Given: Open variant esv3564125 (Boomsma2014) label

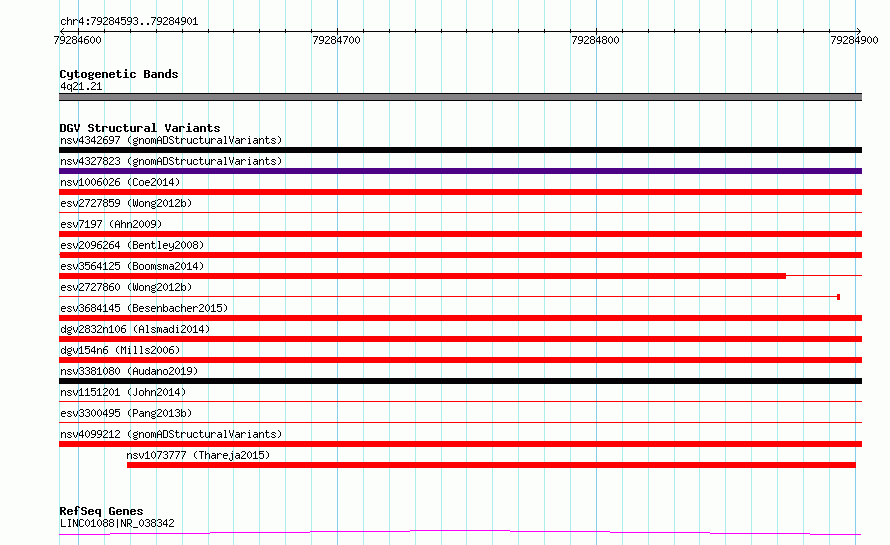Looking at the screenshot, I should tap(132, 266).
